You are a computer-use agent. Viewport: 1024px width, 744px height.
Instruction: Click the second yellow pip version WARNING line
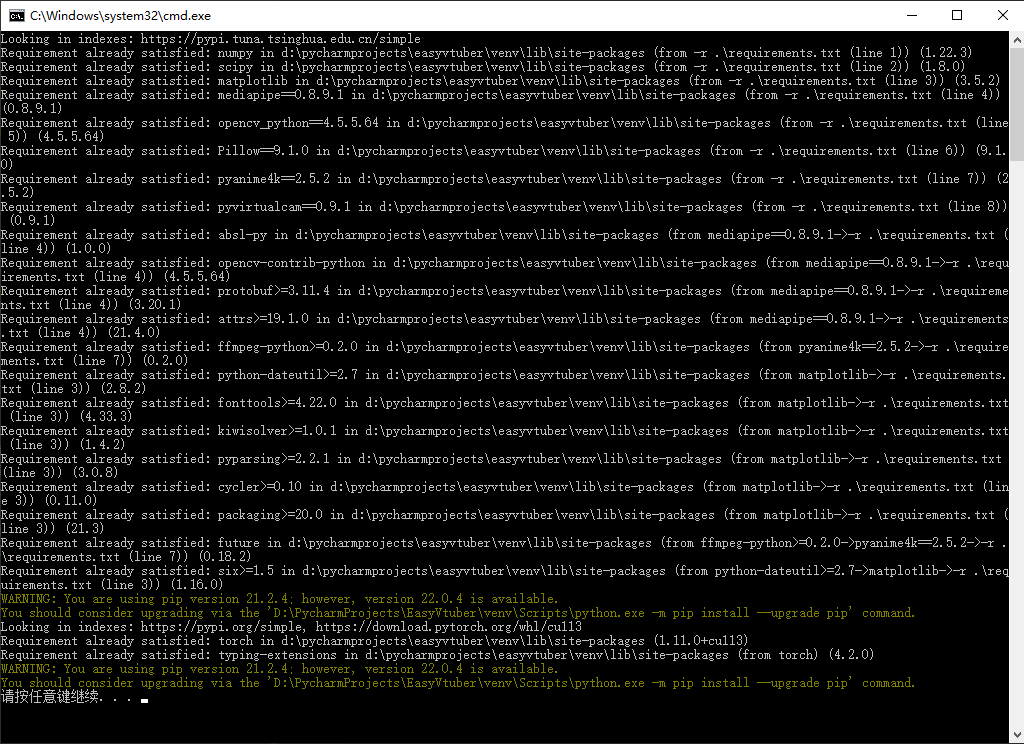point(280,670)
